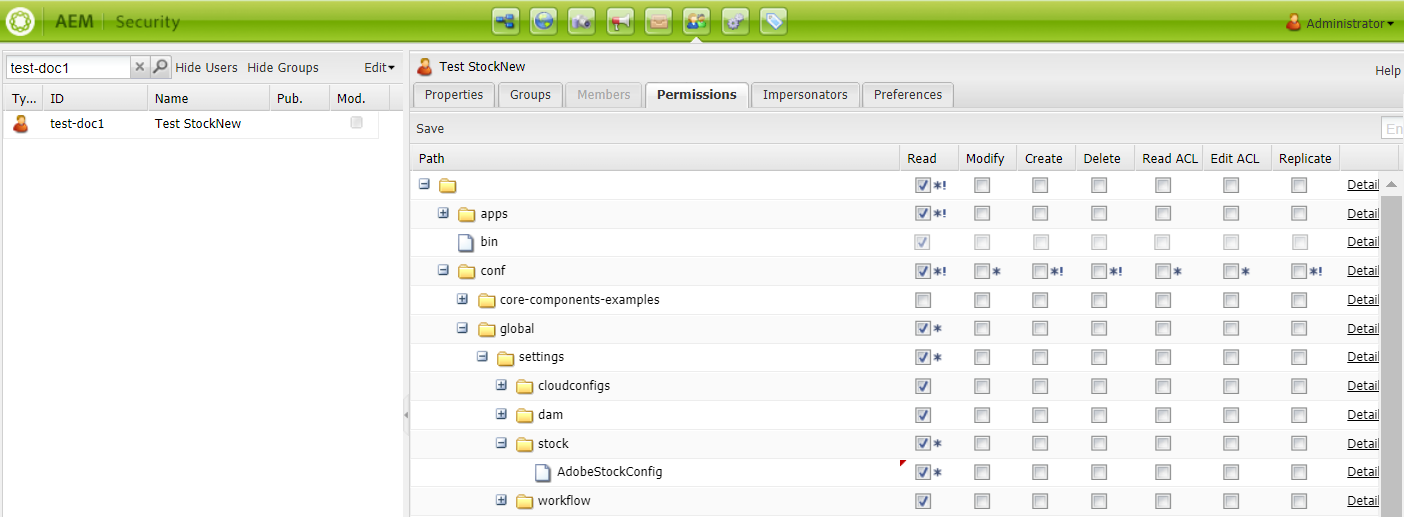Click the globe icon in top toolbar
The height and width of the screenshot is (517, 1404).
pyautogui.click(x=544, y=21)
